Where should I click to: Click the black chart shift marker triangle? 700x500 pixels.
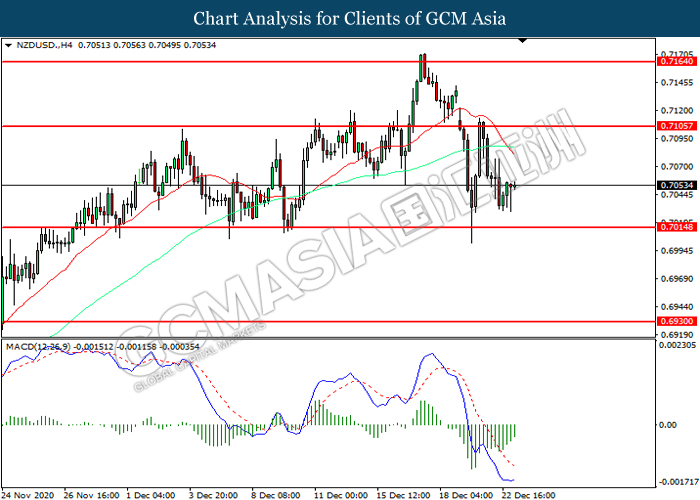pyautogui.click(x=522, y=41)
